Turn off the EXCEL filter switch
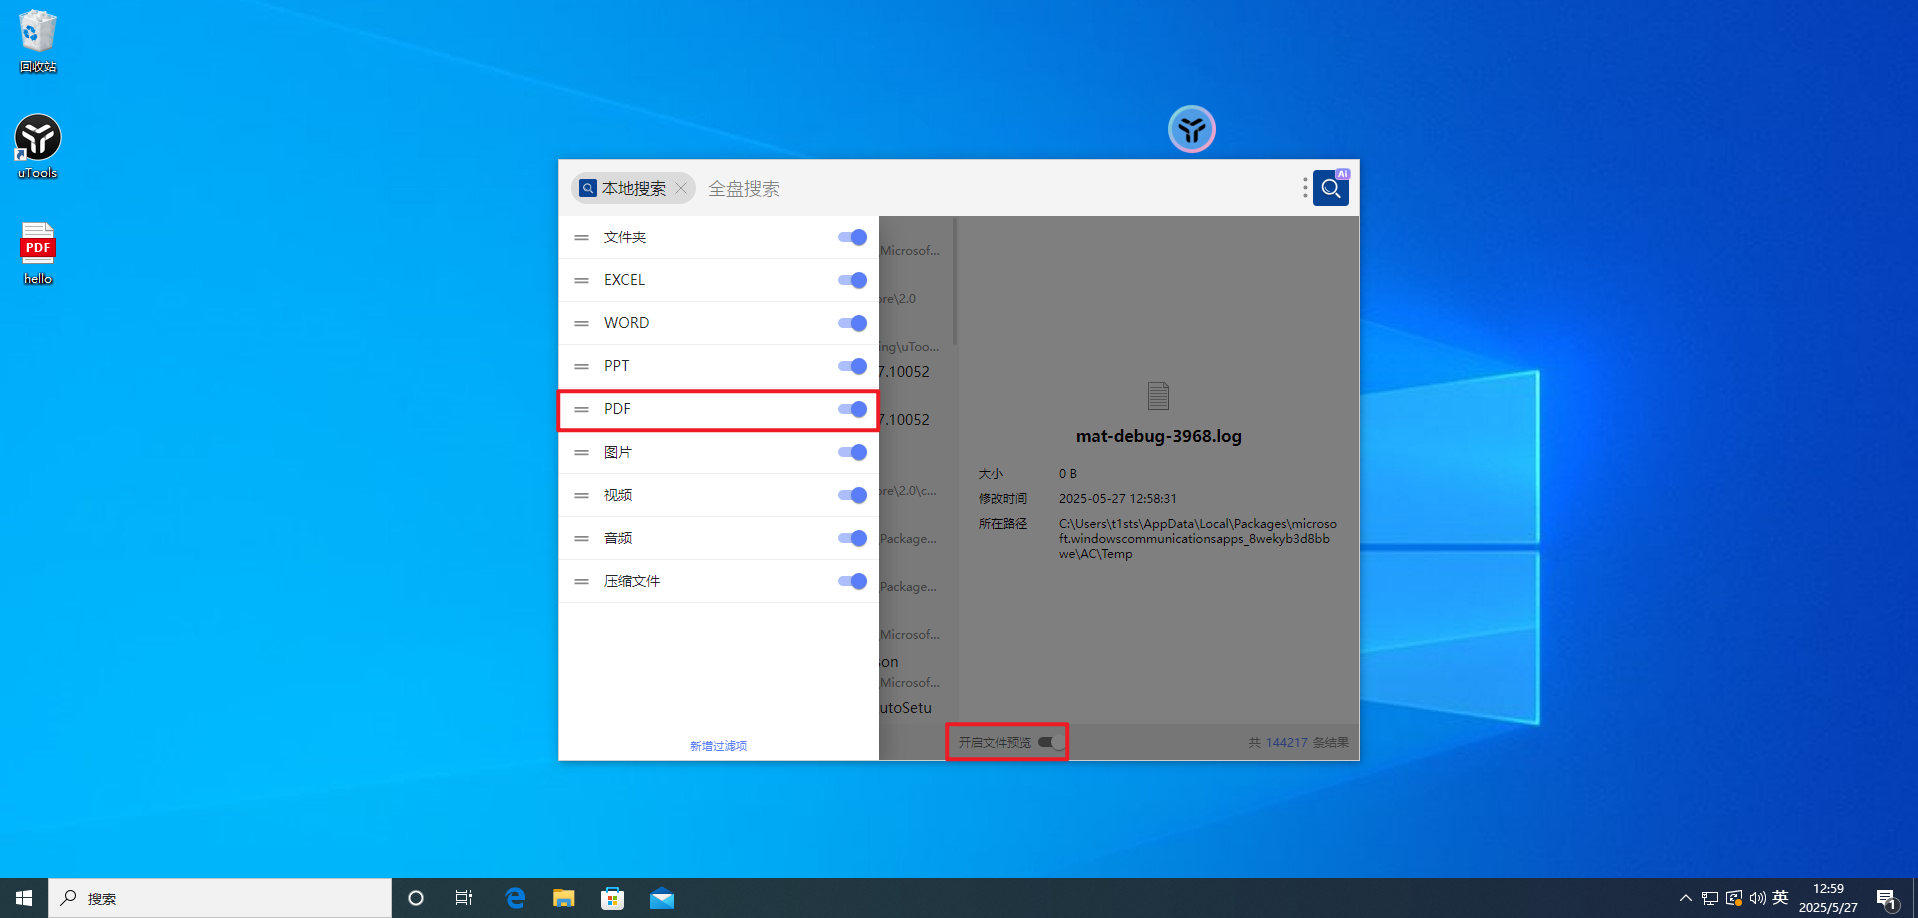Viewport: 1918px width, 918px height. 853,280
